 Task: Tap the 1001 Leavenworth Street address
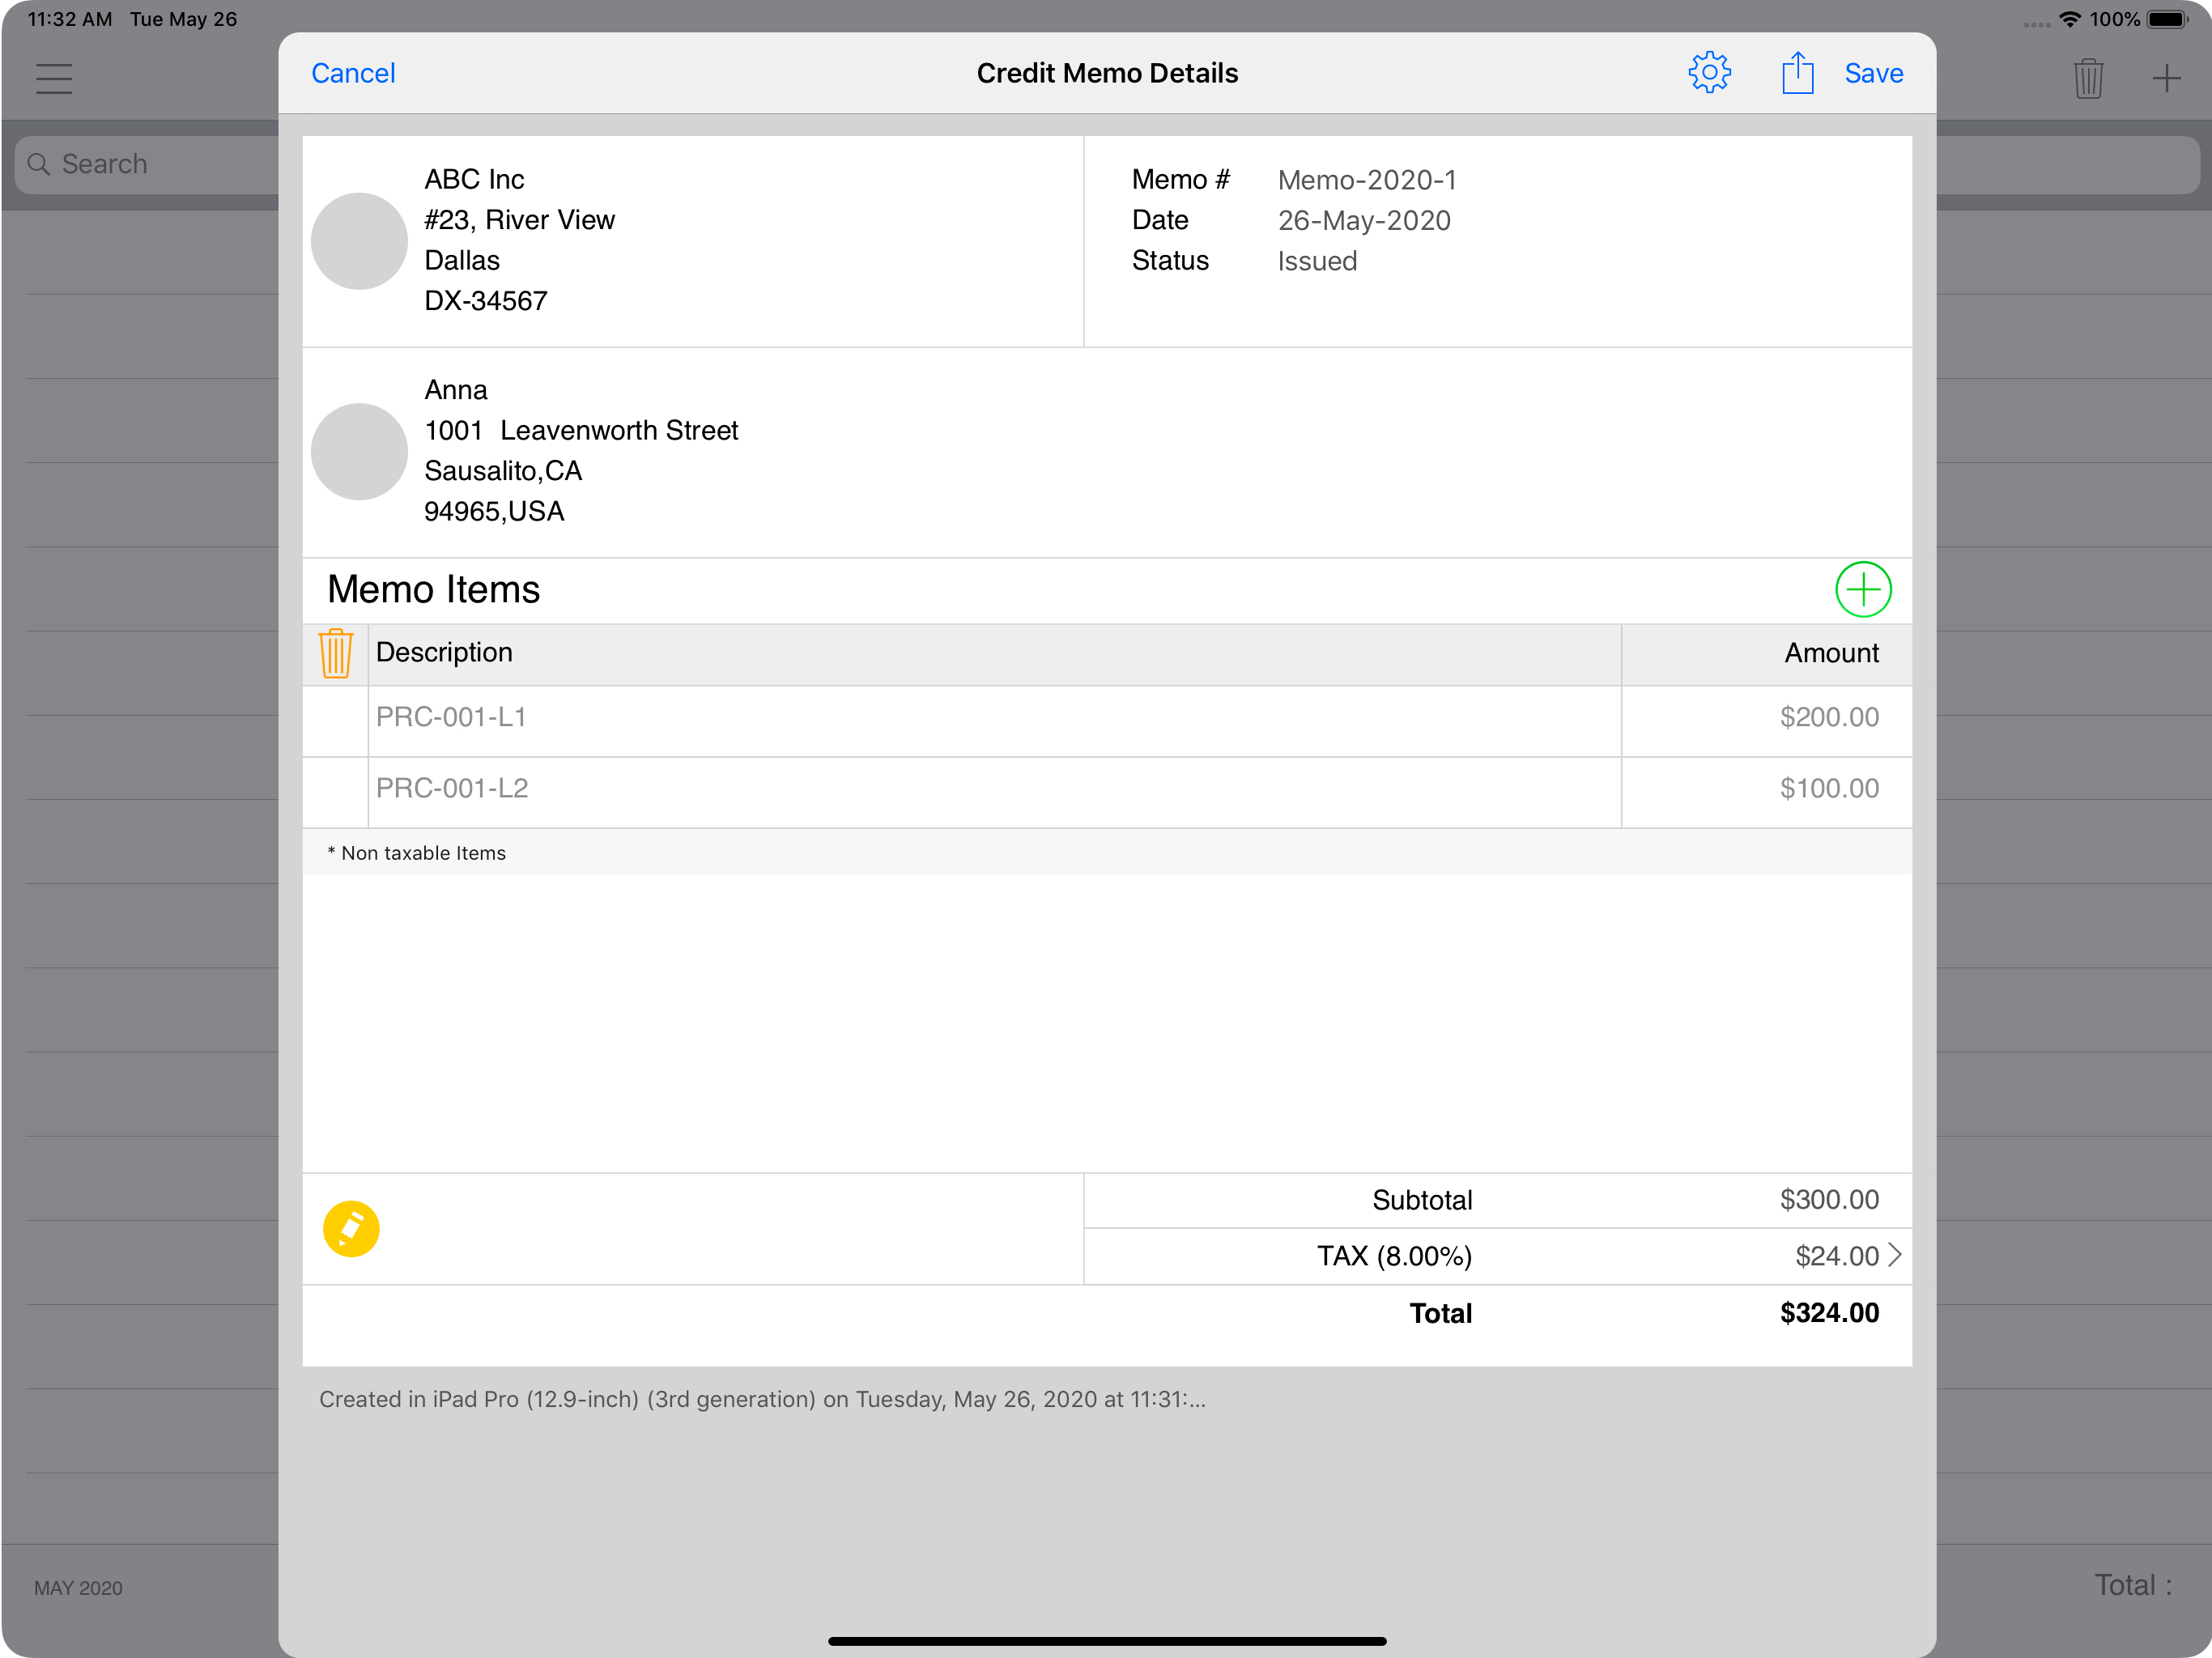click(581, 430)
